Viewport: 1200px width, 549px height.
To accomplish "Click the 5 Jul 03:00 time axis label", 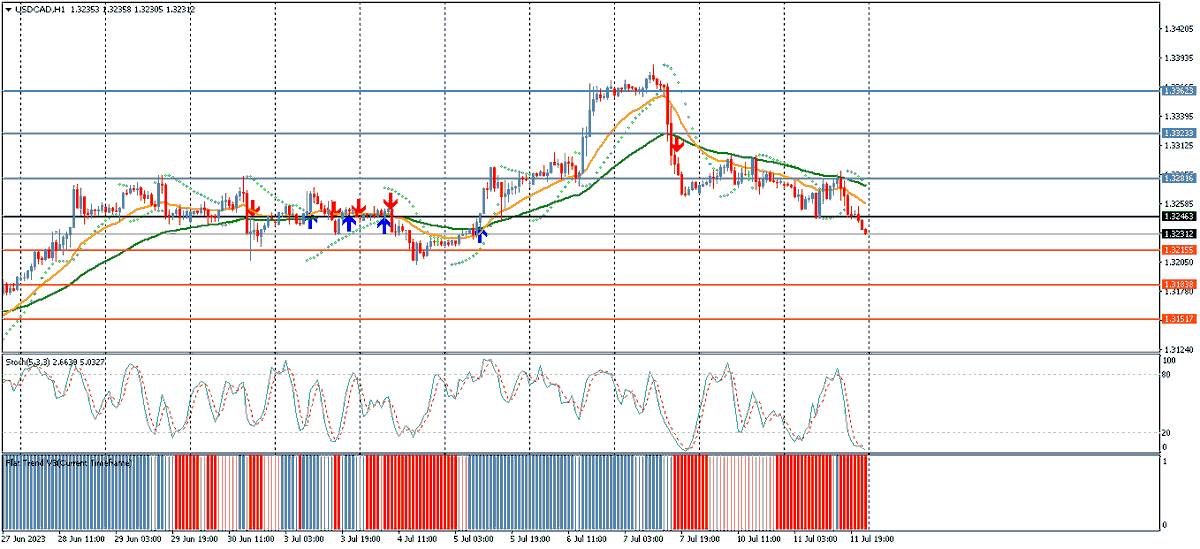I will pyautogui.click(x=474, y=537).
